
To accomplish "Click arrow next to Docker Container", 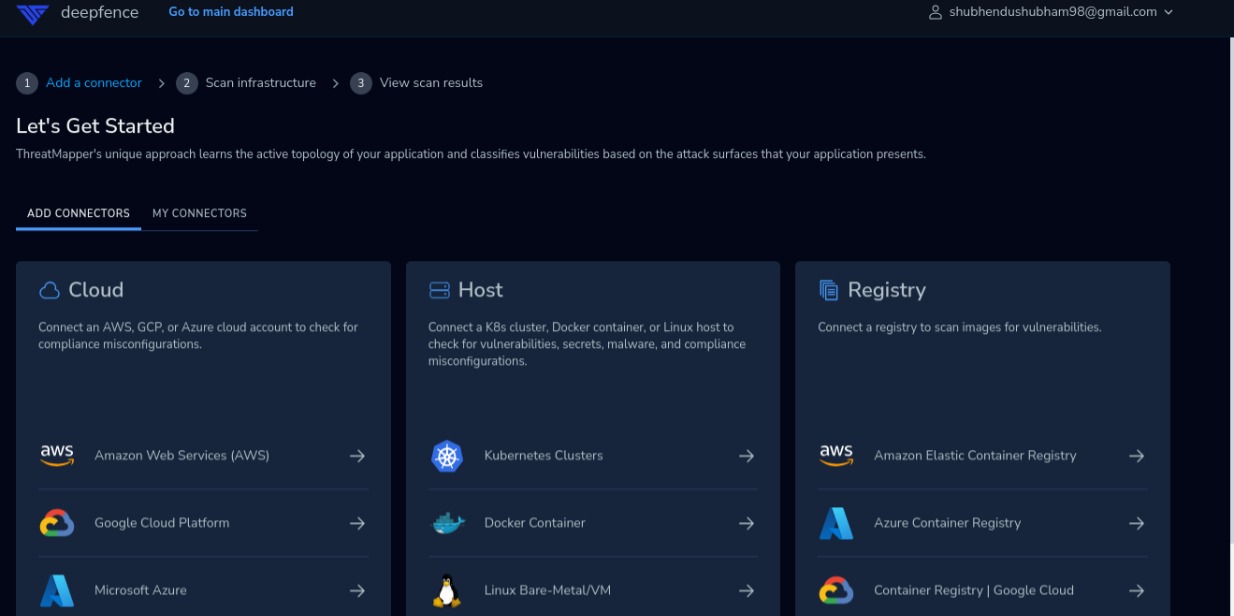I will click(746, 523).
